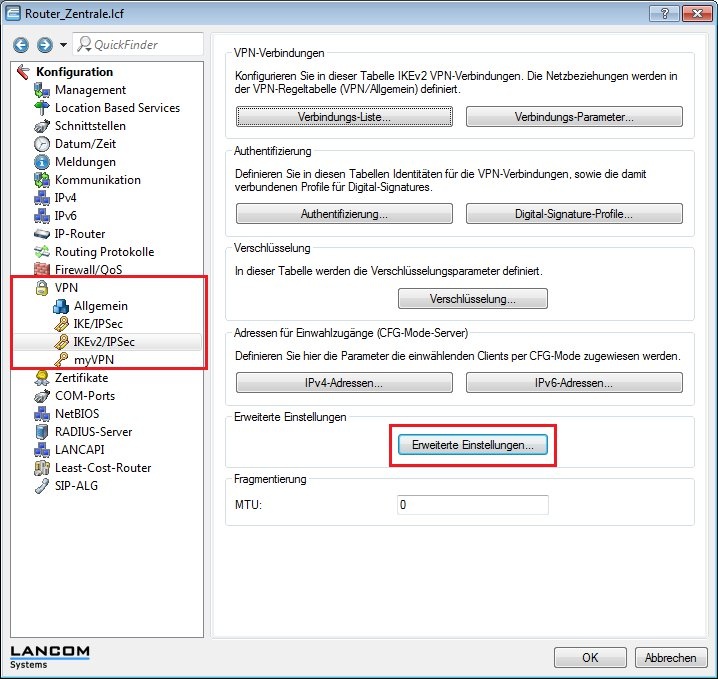Click the back navigation arrow
This screenshot has height=679, width=718.
point(19,45)
